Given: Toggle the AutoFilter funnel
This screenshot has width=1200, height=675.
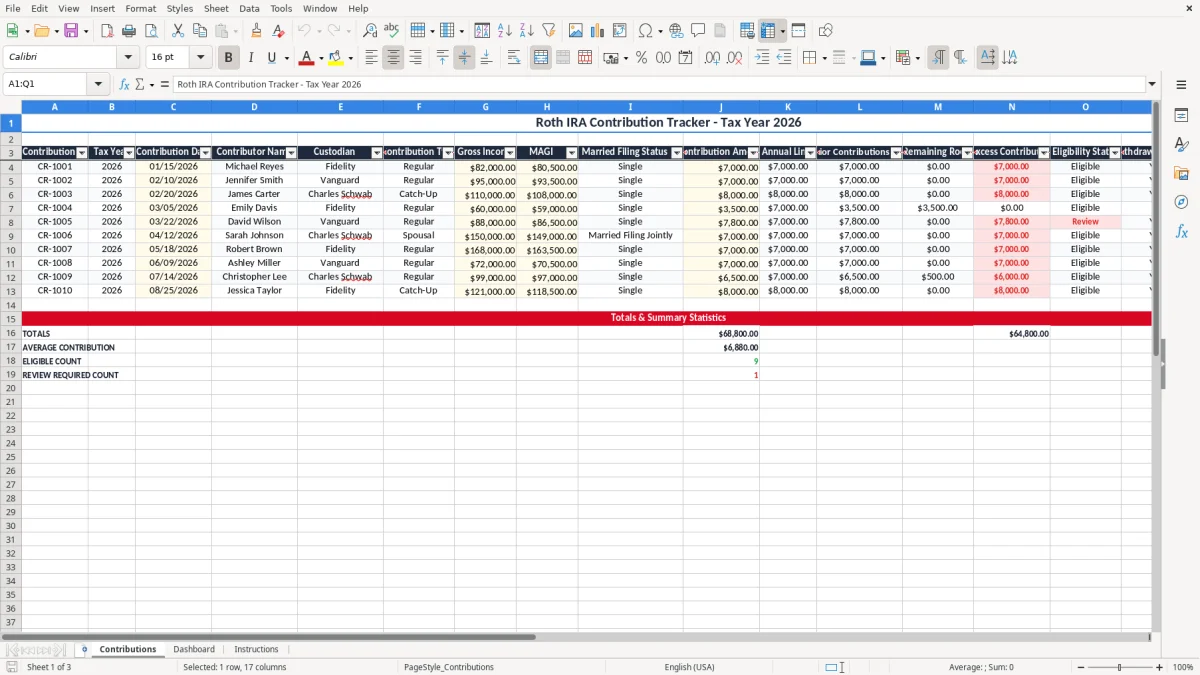Looking at the screenshot, I should pyautogui.click(x=549, y=31).
